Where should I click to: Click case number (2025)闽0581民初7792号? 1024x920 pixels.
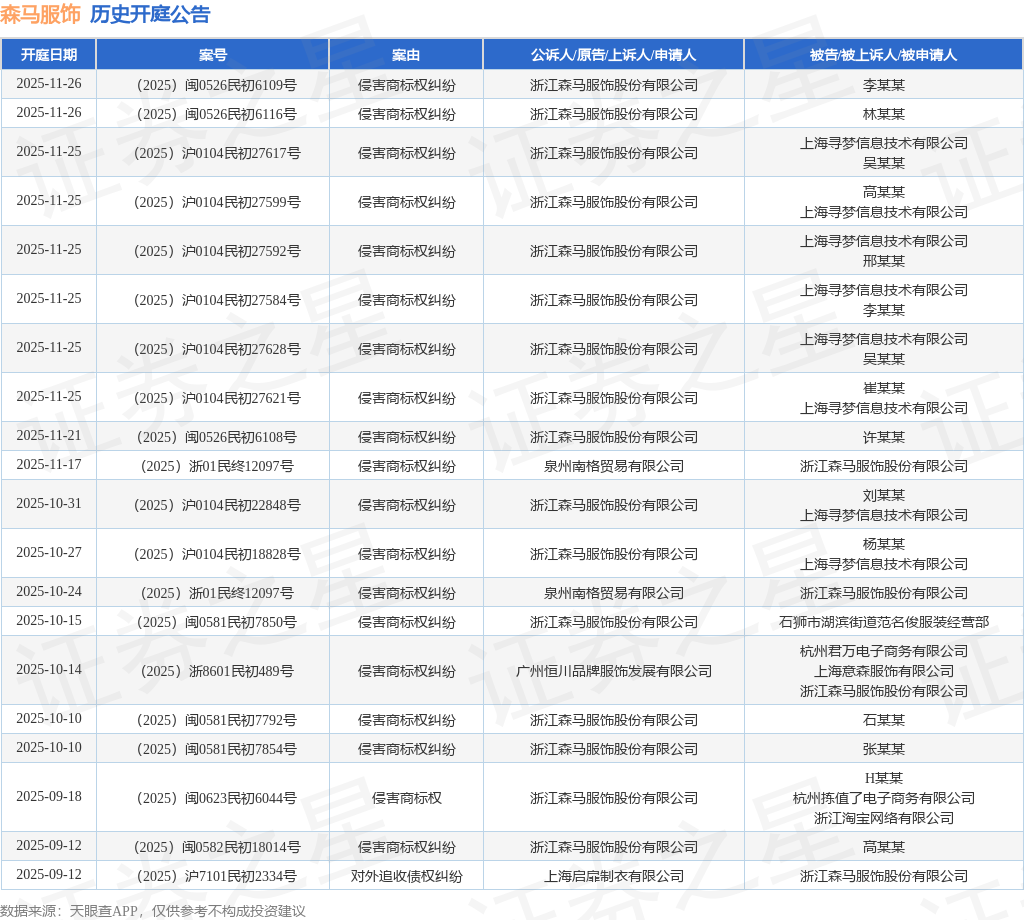click(213, 720)
